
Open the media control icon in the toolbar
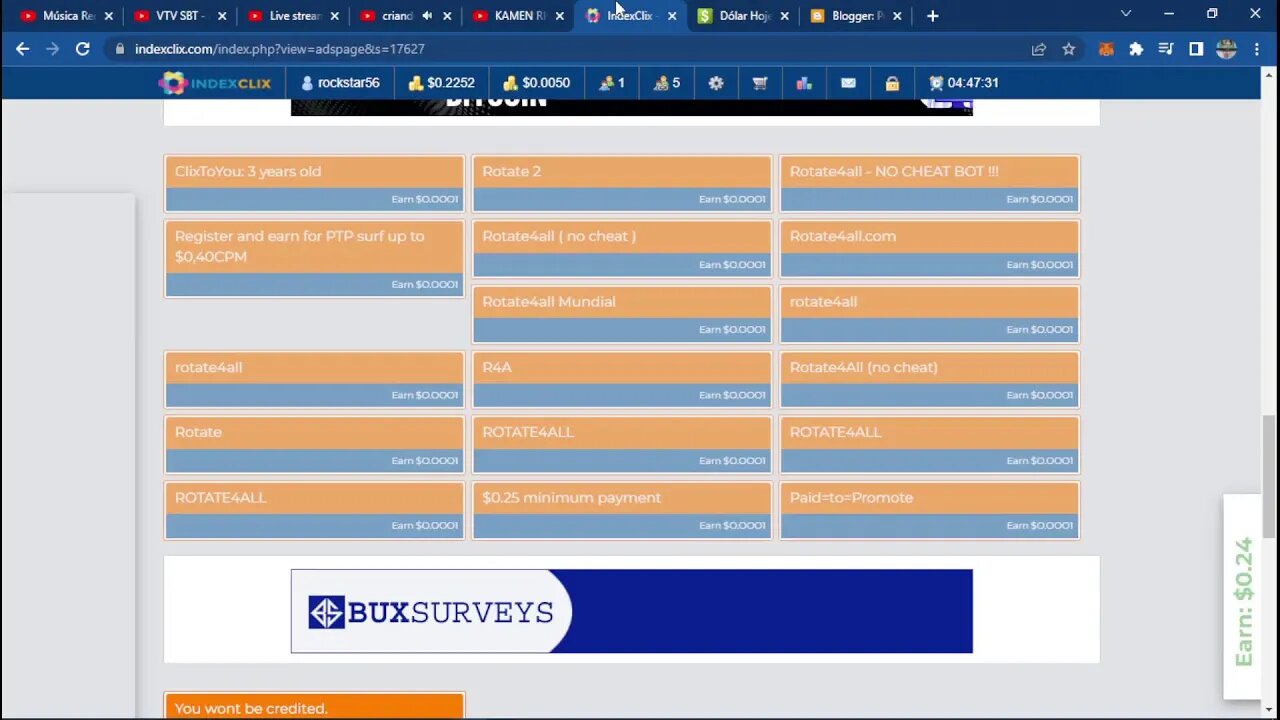(1166, 49)
